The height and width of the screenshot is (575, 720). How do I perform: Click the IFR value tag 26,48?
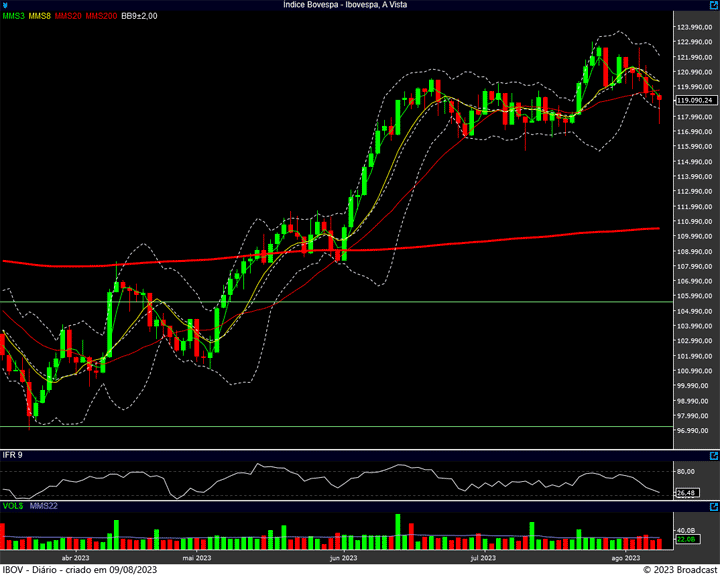tap(686, 492)
